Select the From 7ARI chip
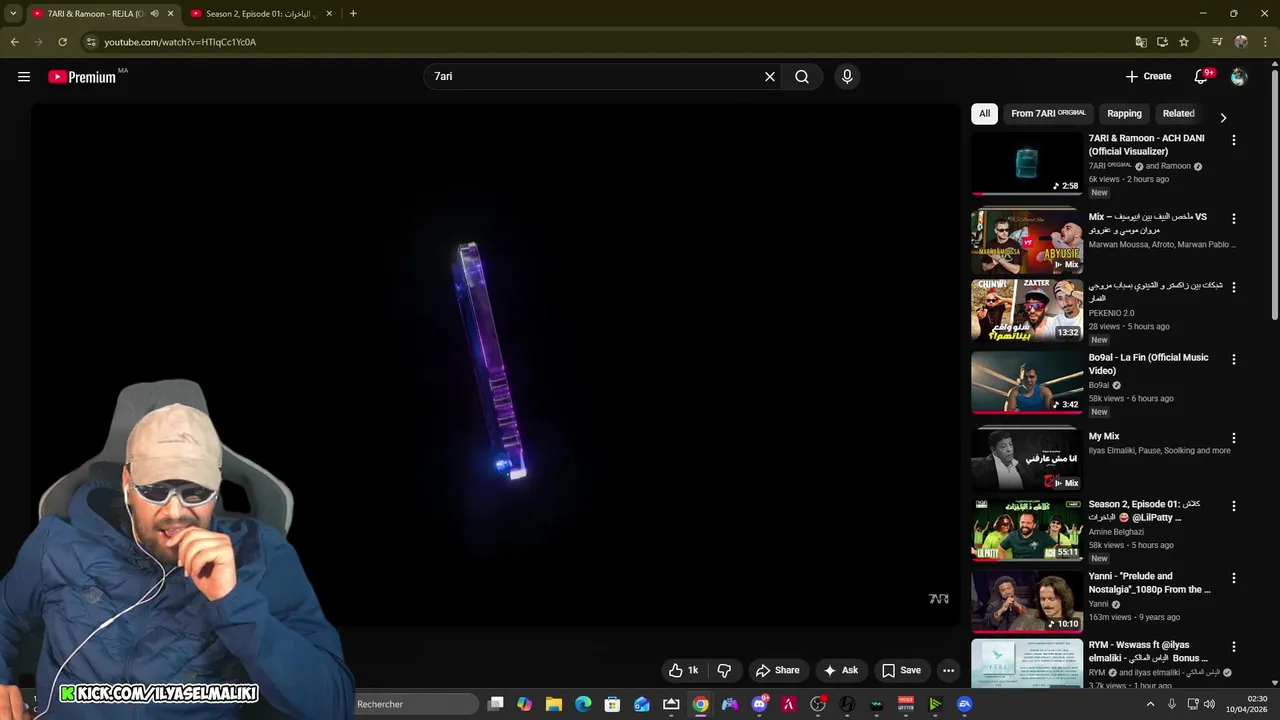 click(x=1048, y=114)
